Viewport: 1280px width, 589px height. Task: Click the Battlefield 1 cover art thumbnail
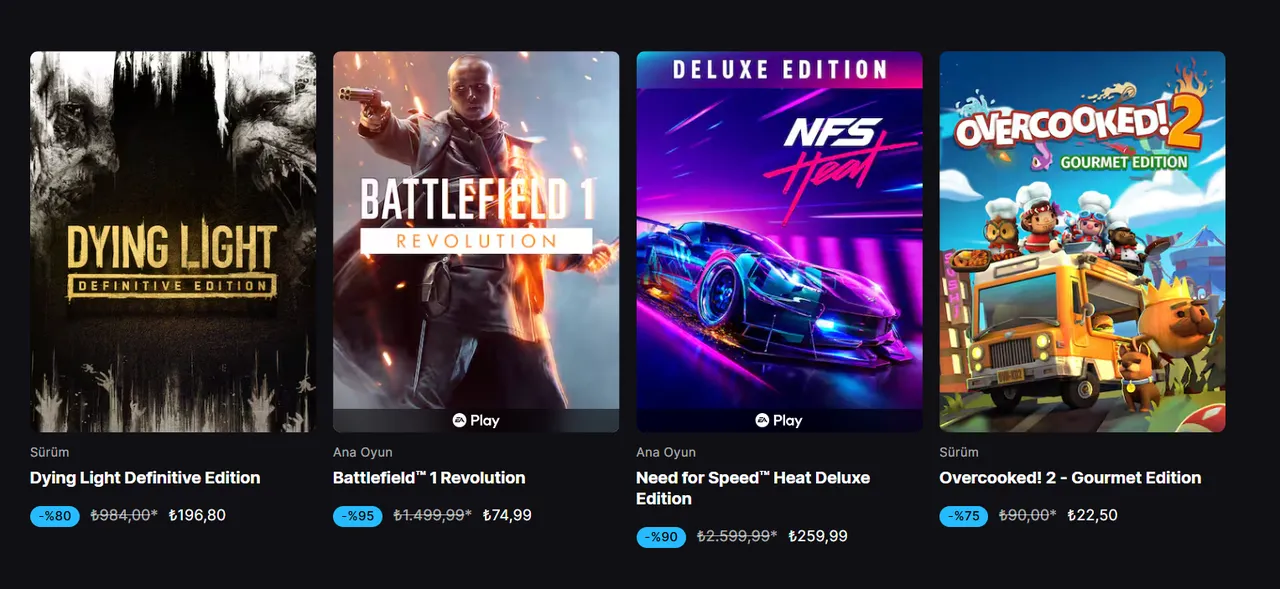tap(477, 243)
